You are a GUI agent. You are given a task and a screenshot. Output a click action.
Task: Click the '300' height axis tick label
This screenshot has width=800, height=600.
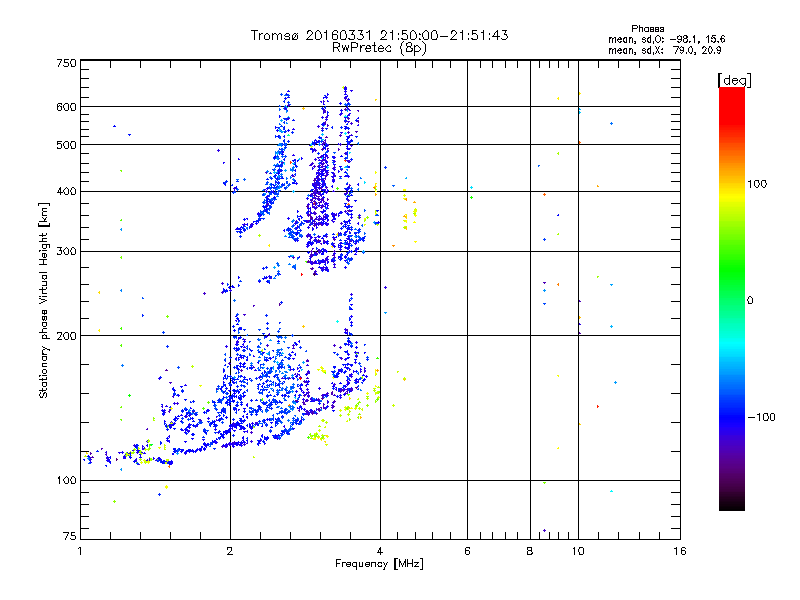[x=66, y=252]
